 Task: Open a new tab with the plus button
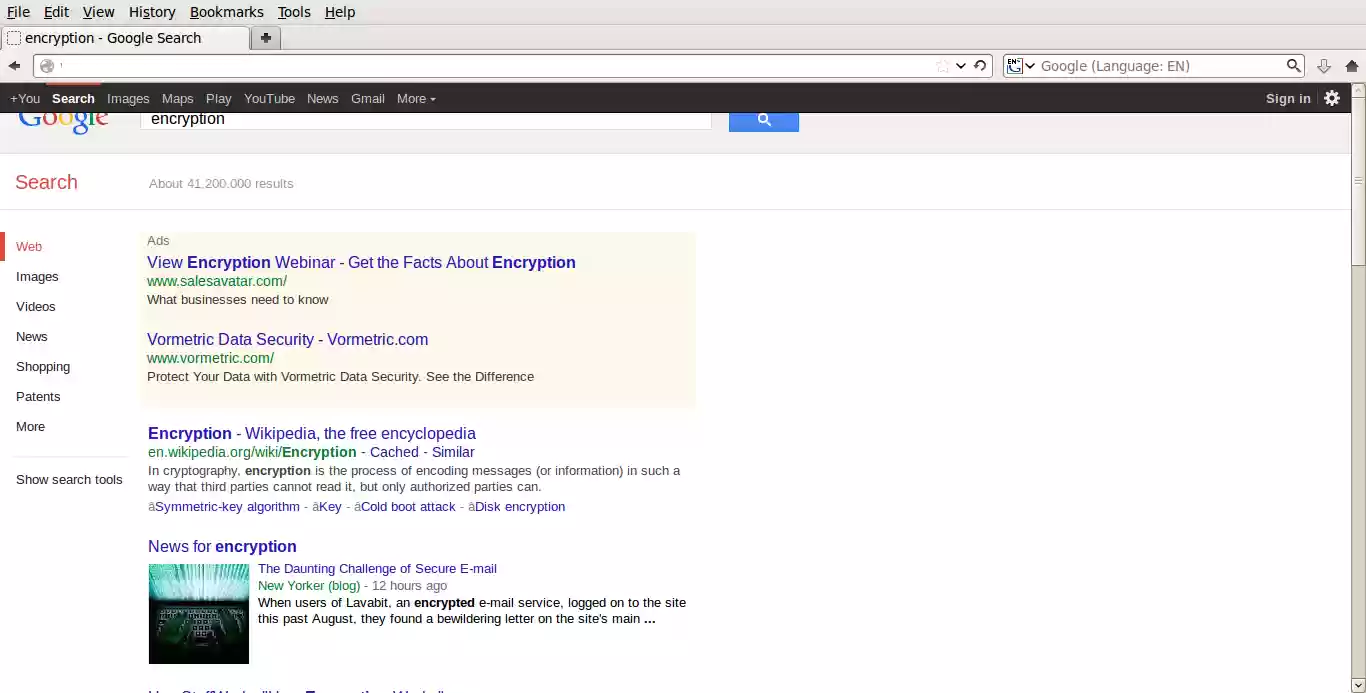[x=265, y=36]
